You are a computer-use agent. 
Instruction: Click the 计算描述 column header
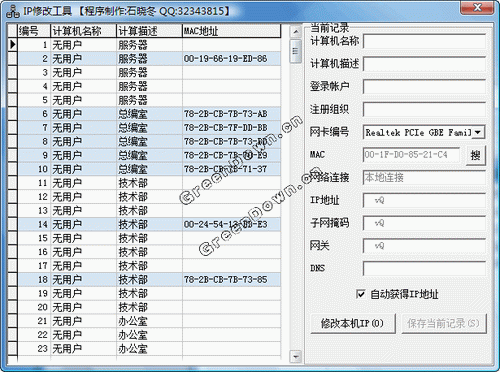(149, 31)
